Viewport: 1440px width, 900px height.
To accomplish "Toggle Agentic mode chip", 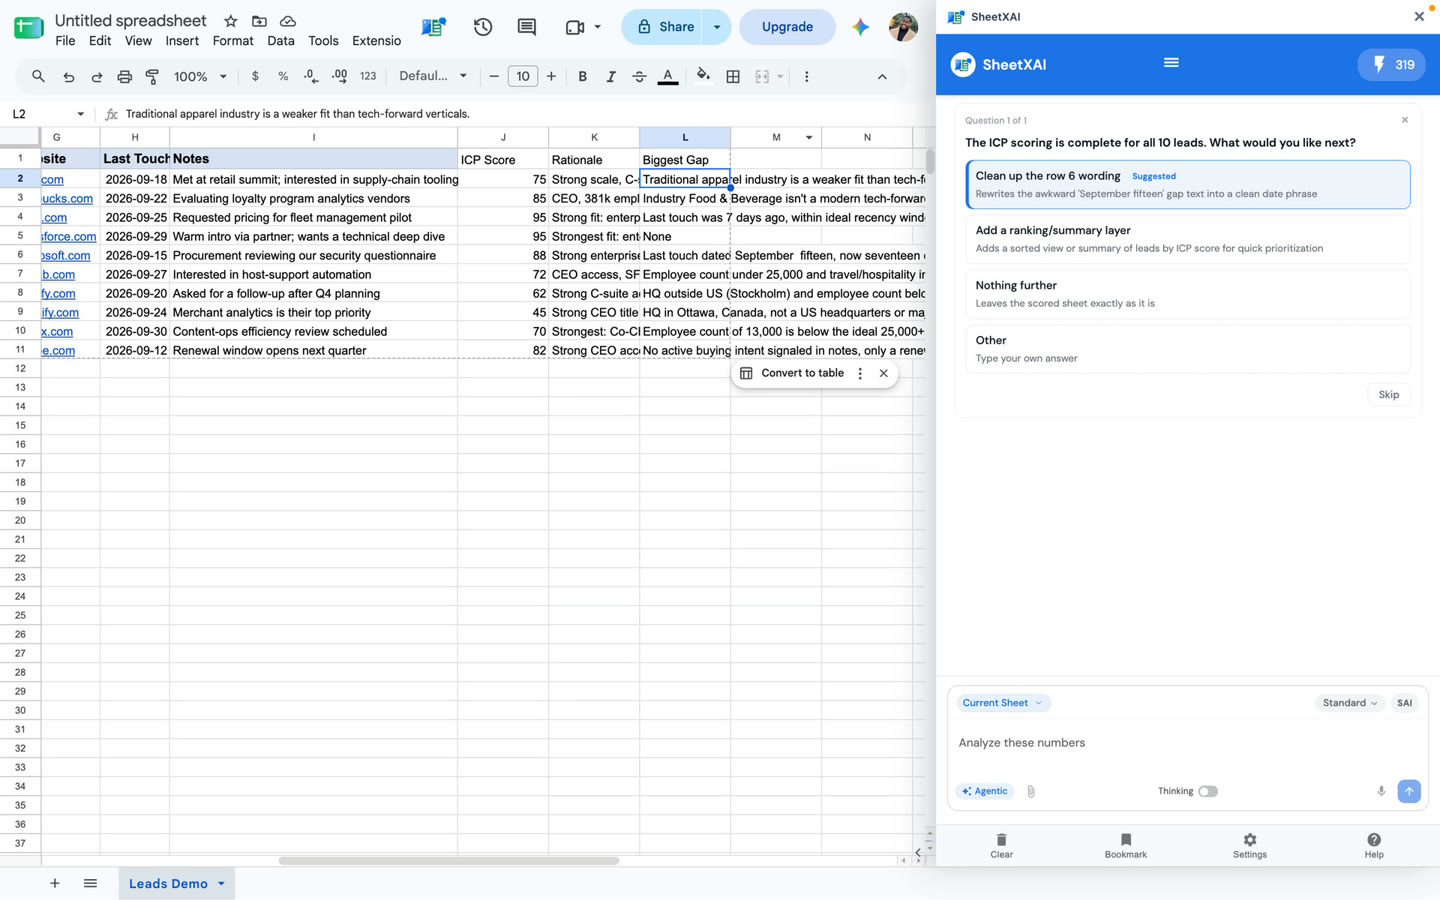I will click(x=985, y=791).
